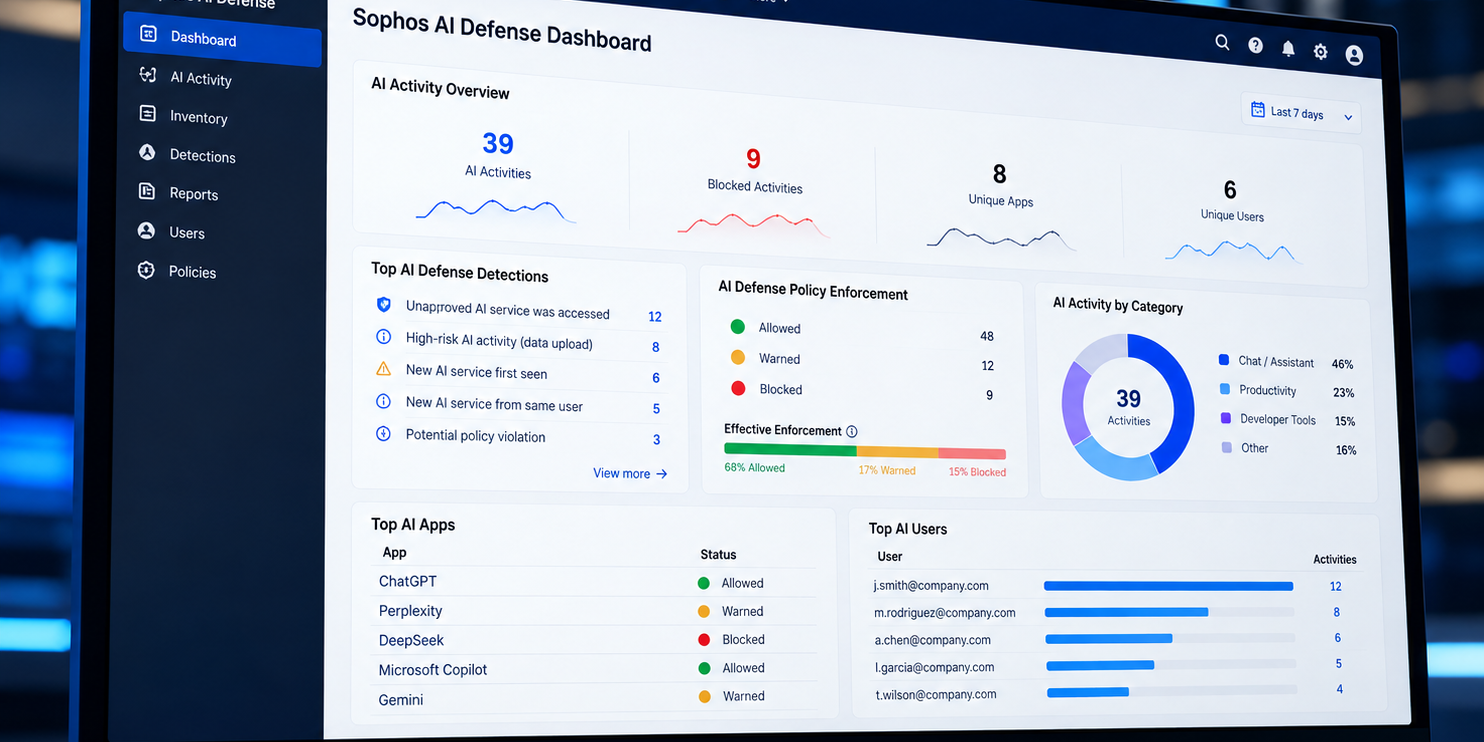The height and width of the screenshot is (742, 1484).
Task: Click the Unapproved AI service was accessed detection
Action: point(508,310)
